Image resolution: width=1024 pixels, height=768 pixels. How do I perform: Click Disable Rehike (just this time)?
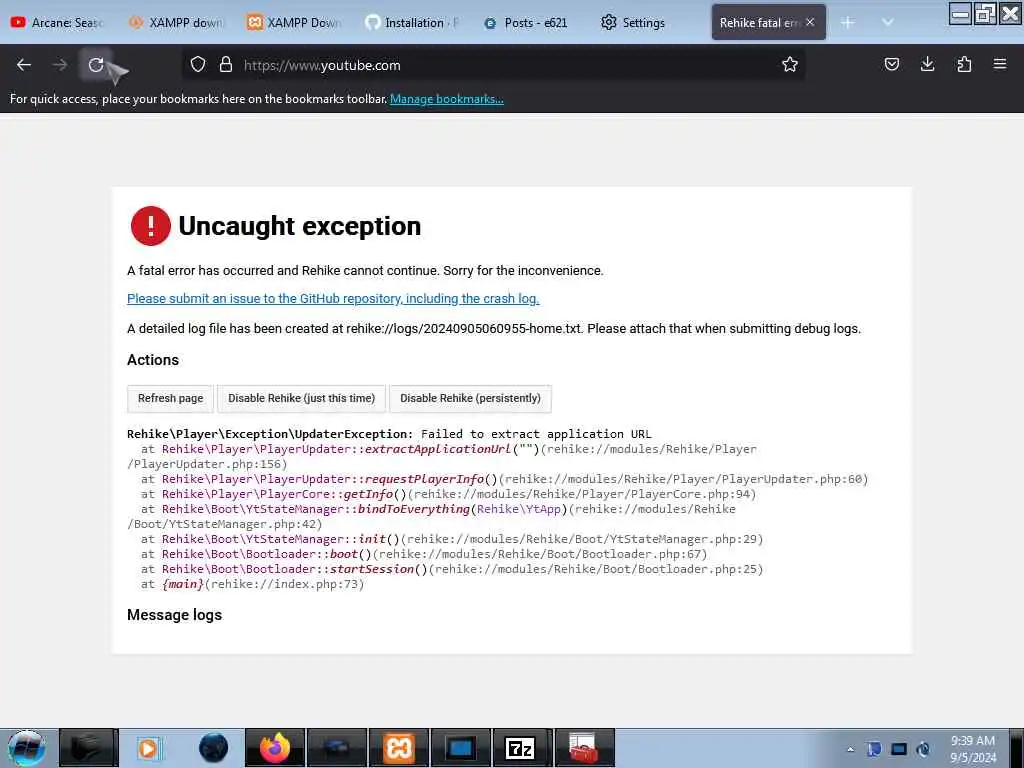click(x=301, y=398)
